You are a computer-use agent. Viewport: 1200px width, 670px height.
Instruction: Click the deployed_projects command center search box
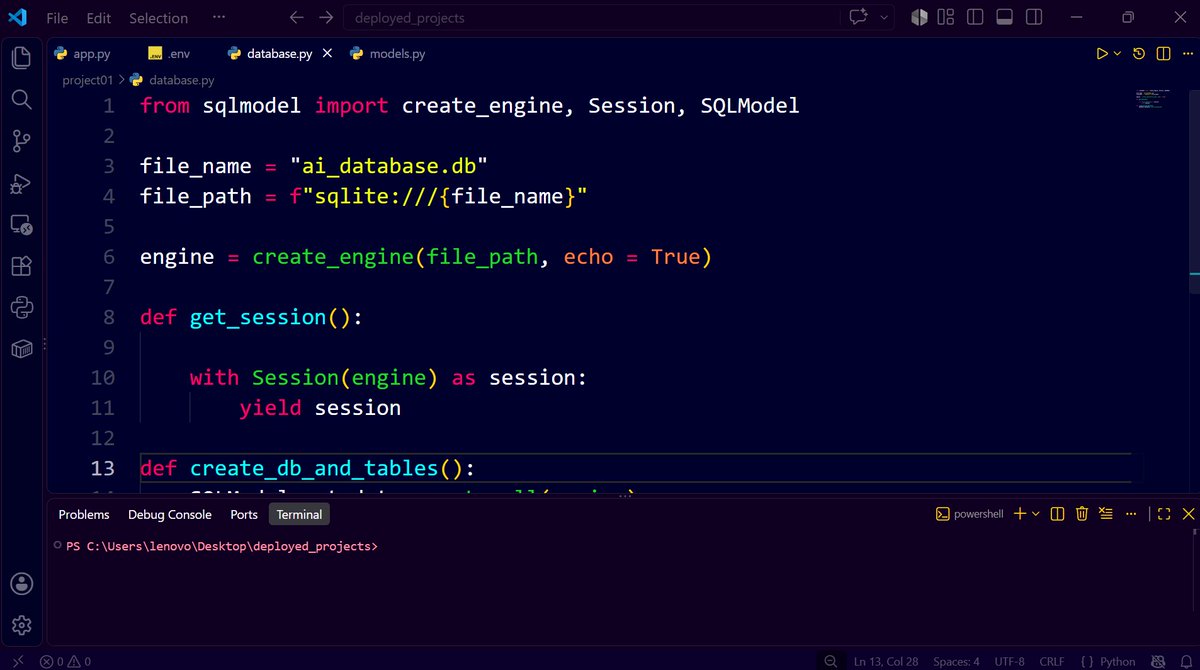click(x=591, y=18)
